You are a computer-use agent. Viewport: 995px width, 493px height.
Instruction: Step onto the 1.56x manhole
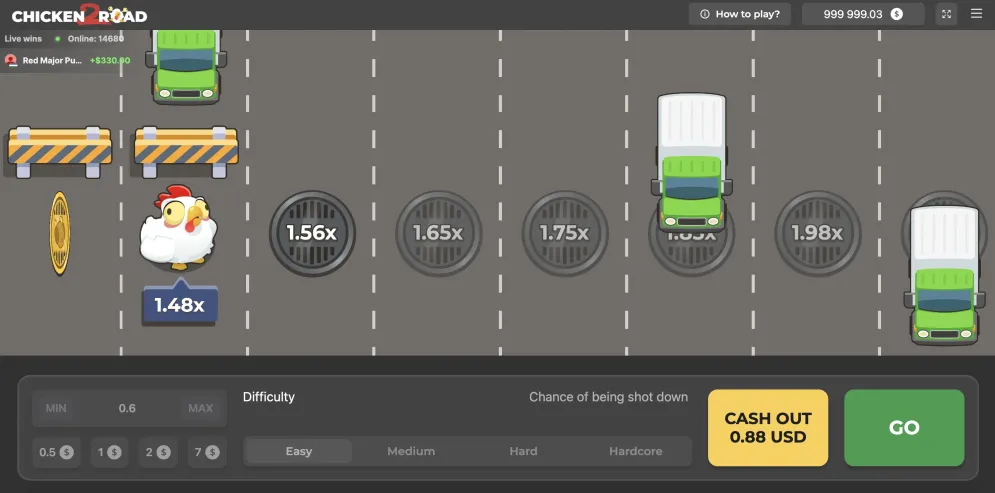[x=312, y=233]
